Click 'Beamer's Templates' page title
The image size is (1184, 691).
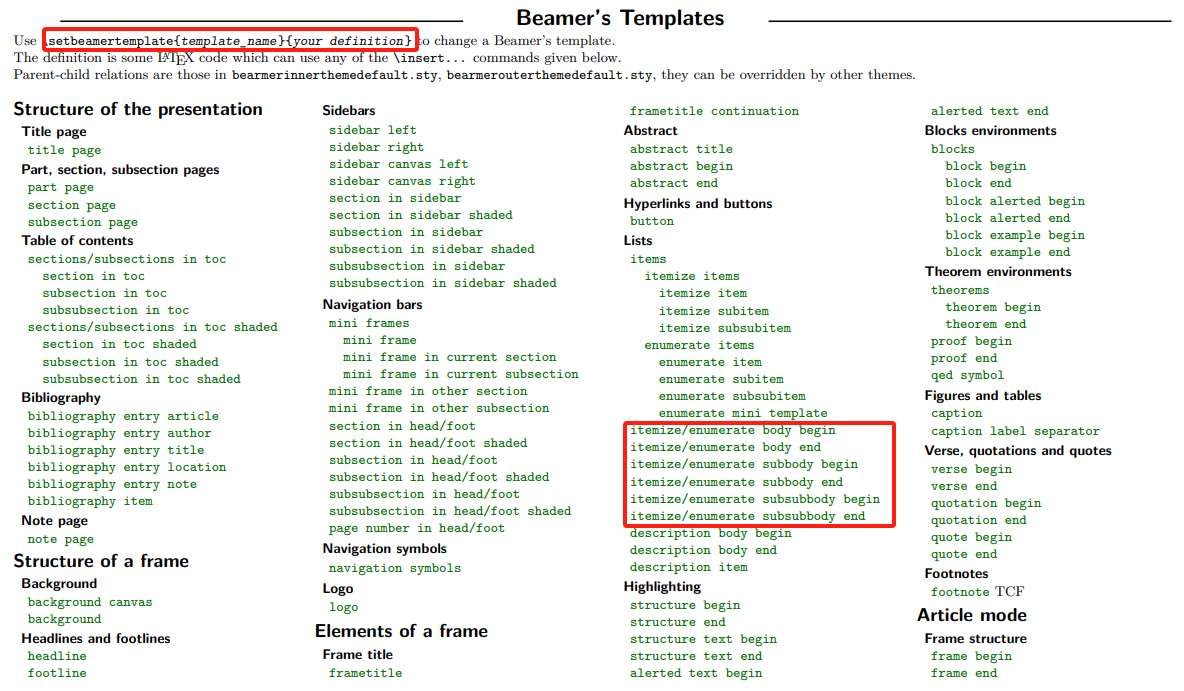click(x=620, y=18)
